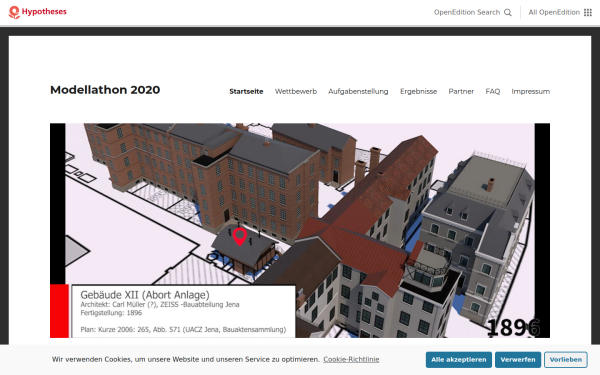The width and height of the screenshot is (600, 375).
Task: Click the All OpenEdition label
Action: [554, 12]
